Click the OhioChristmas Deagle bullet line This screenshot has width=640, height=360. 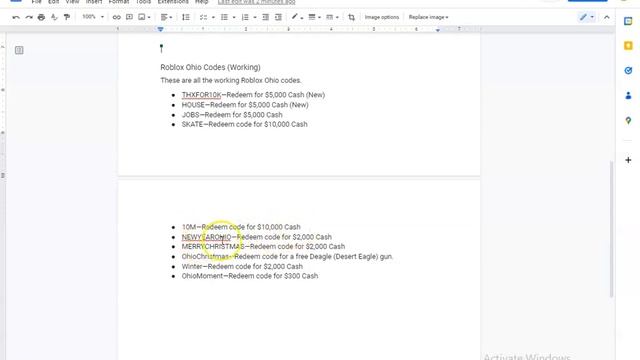(x=287, y=256)
